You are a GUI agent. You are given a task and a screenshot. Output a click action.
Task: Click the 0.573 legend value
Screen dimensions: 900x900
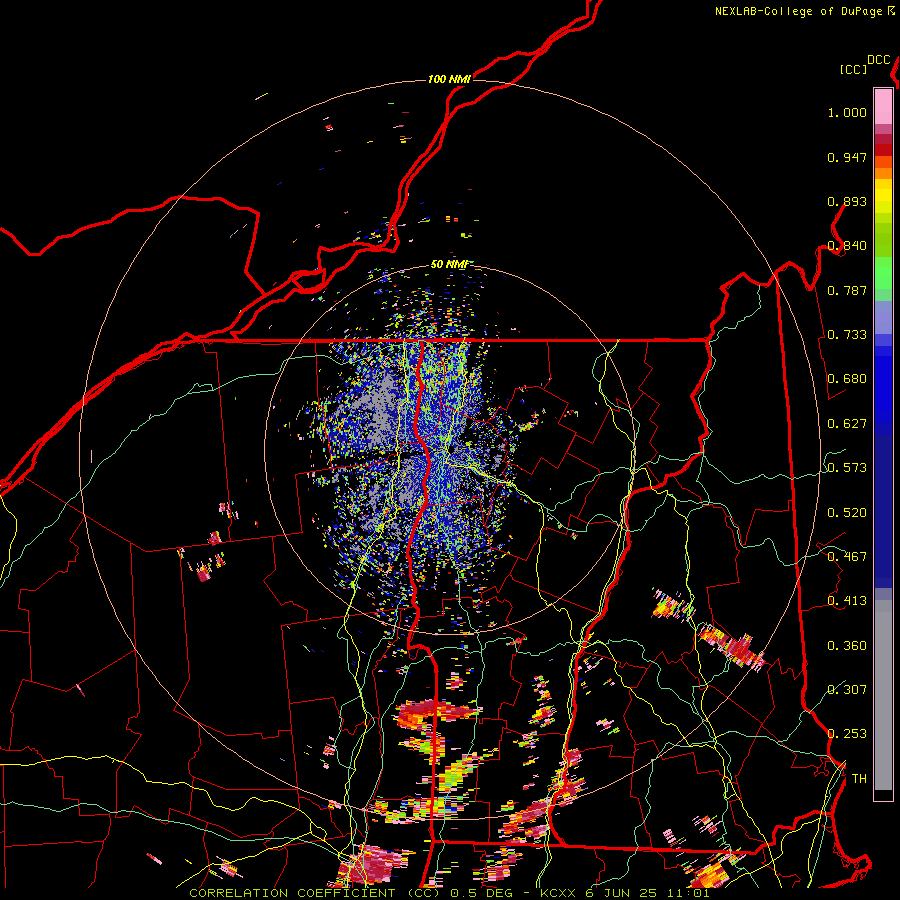pyautogui.click(x=847, y=468)
